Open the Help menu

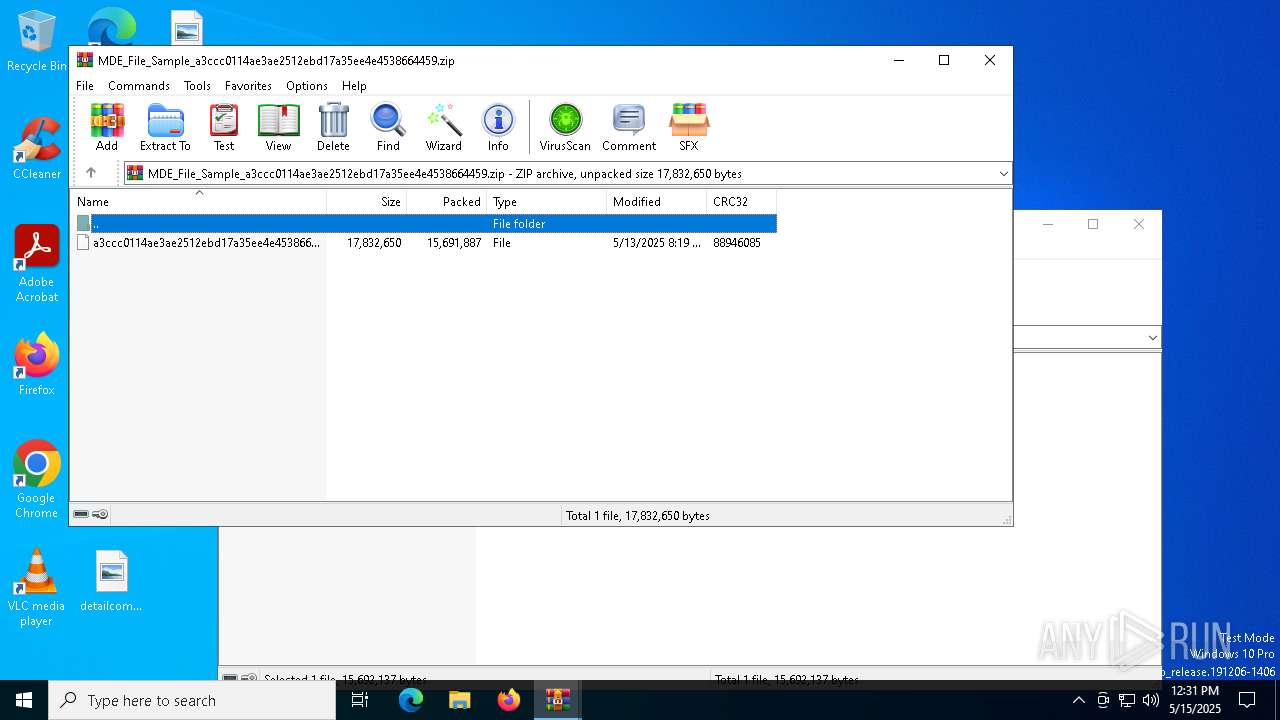354,86
